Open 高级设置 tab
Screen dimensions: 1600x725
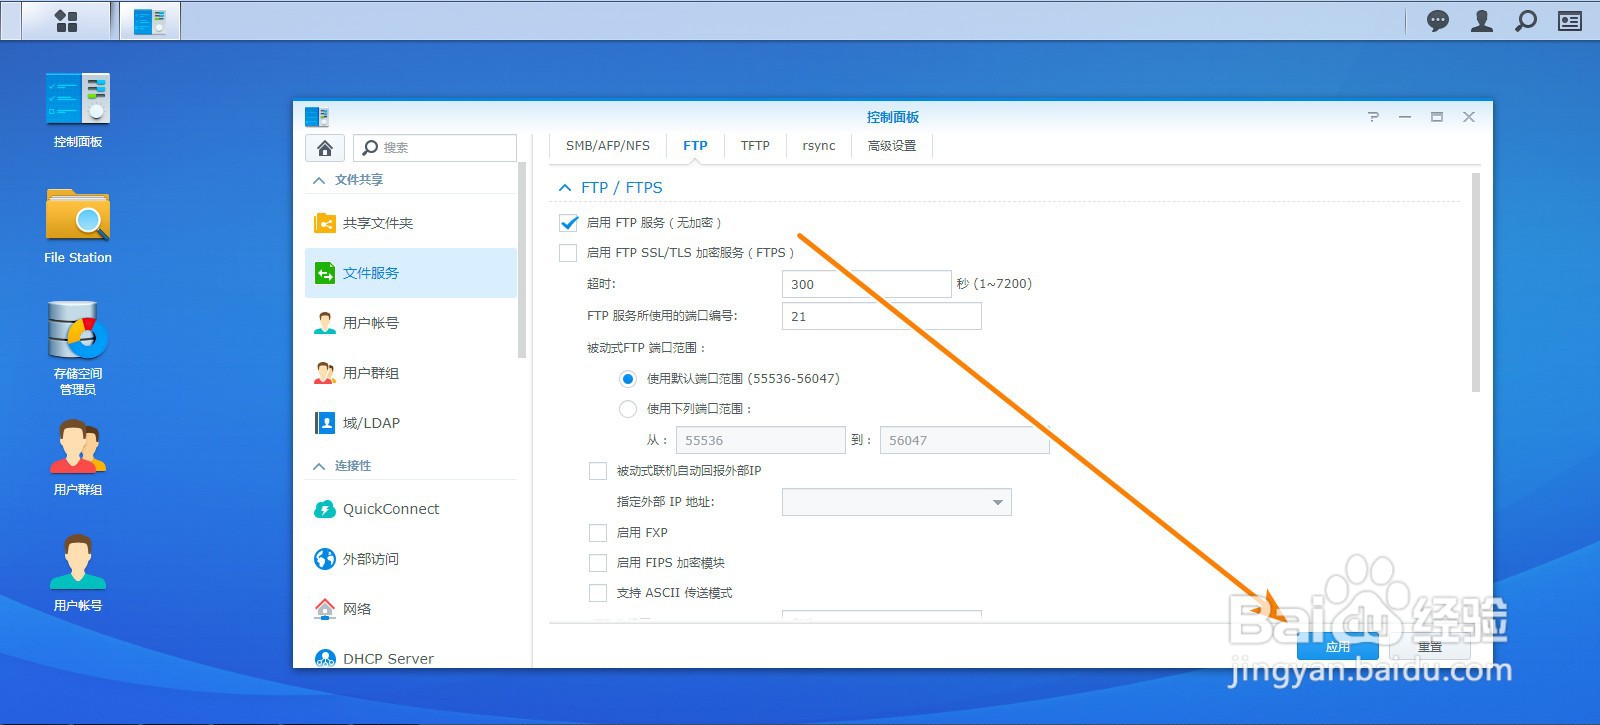tap(892, 146)
